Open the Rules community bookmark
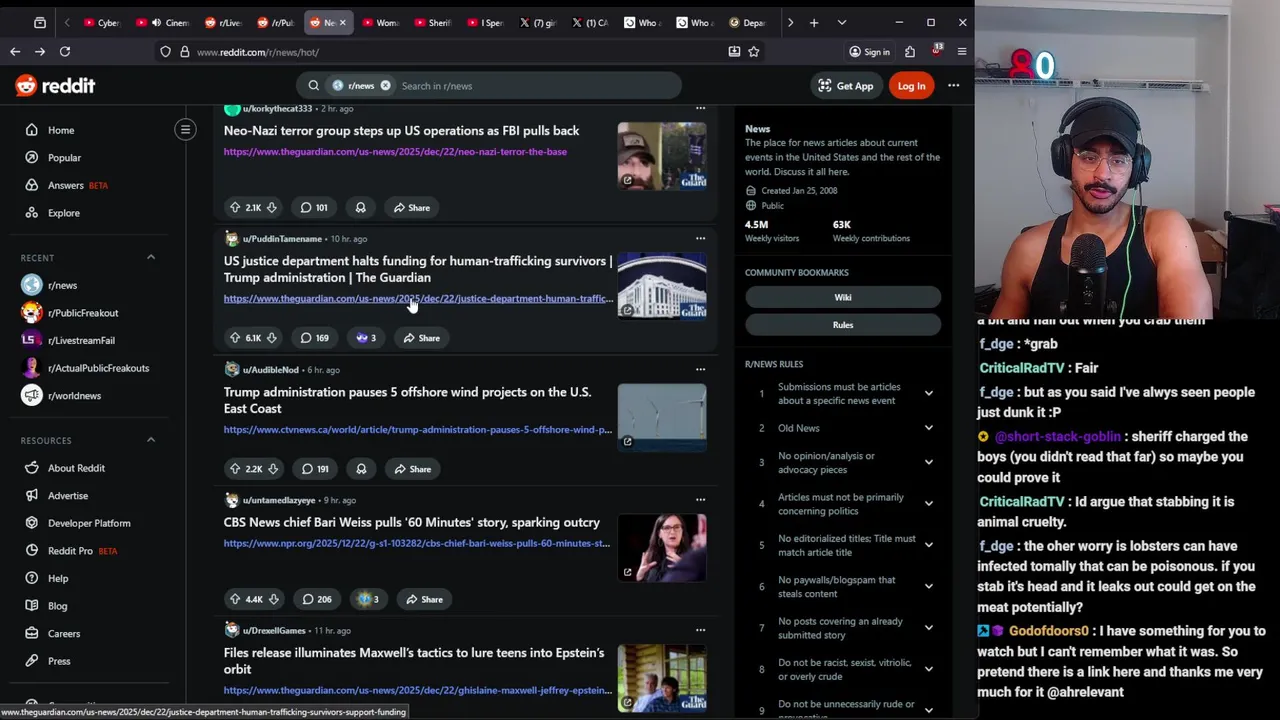The height and width of the screenshot is (720, 1280). tap(843, 325)
